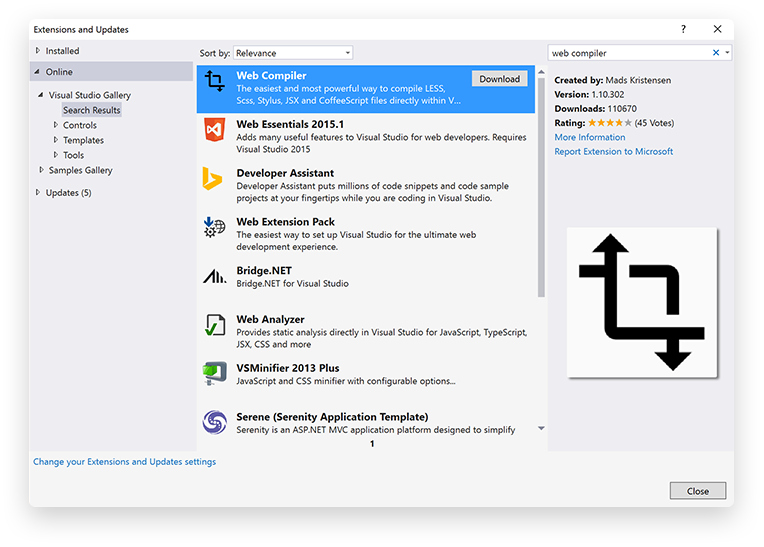Click the Web Extension Pack icon

click(214, 227)
